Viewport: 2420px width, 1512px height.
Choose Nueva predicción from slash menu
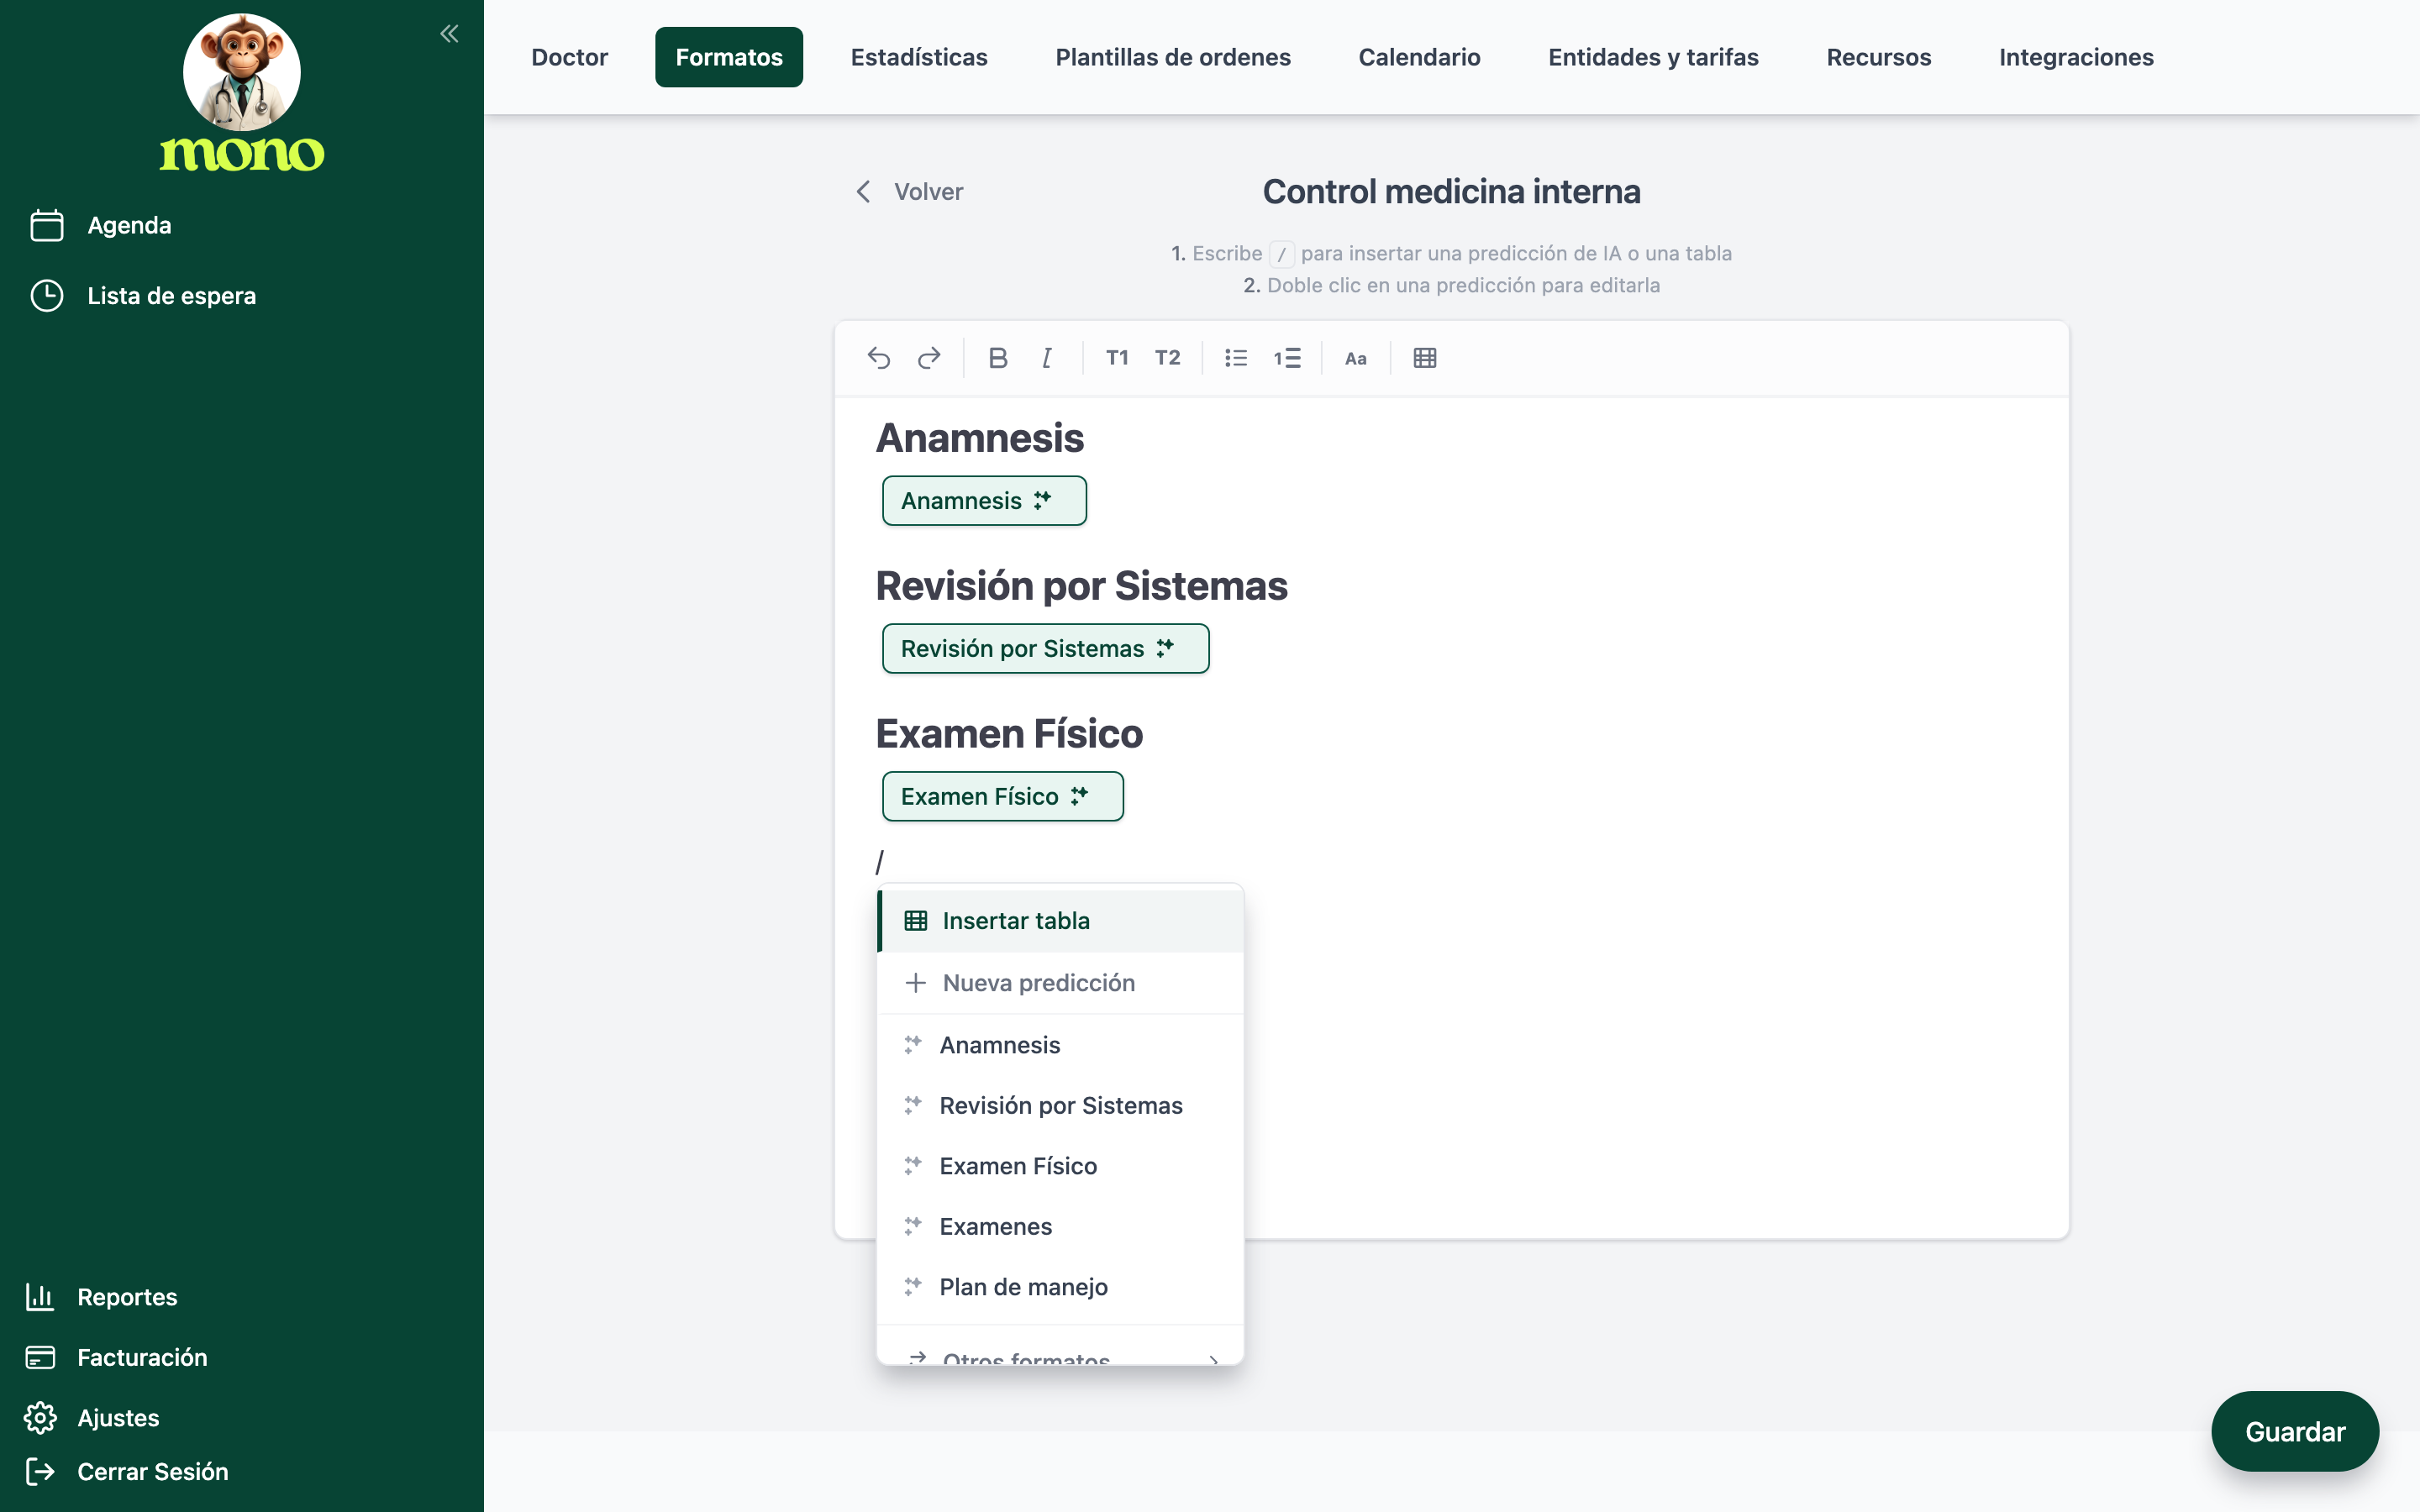coord(1060,982)
